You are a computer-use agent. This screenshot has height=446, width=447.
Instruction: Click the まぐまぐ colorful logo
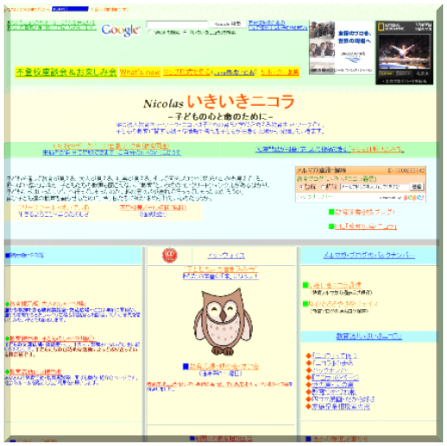point(414,197)
